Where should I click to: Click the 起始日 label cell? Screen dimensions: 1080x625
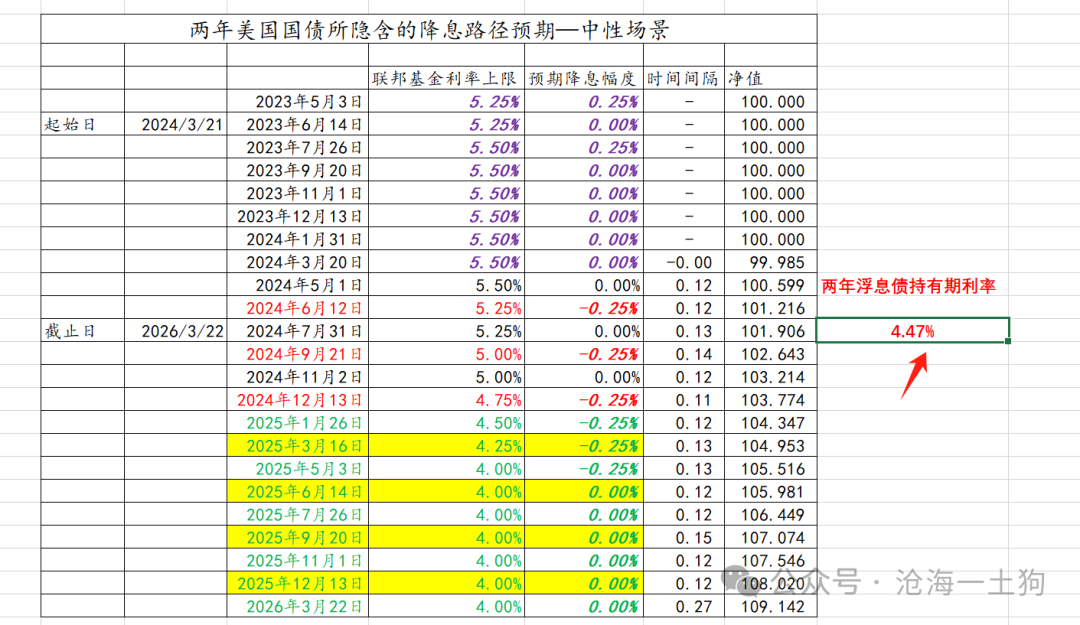(83, 124)
